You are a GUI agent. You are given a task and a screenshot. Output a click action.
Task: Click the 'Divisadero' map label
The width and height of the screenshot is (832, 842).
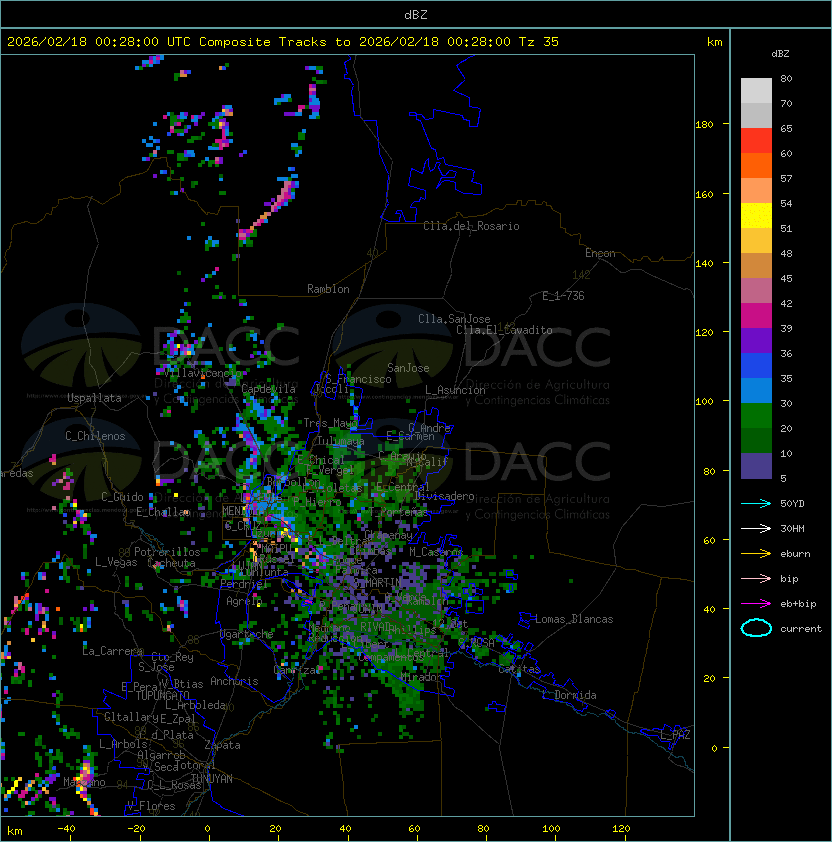(444, 496)
